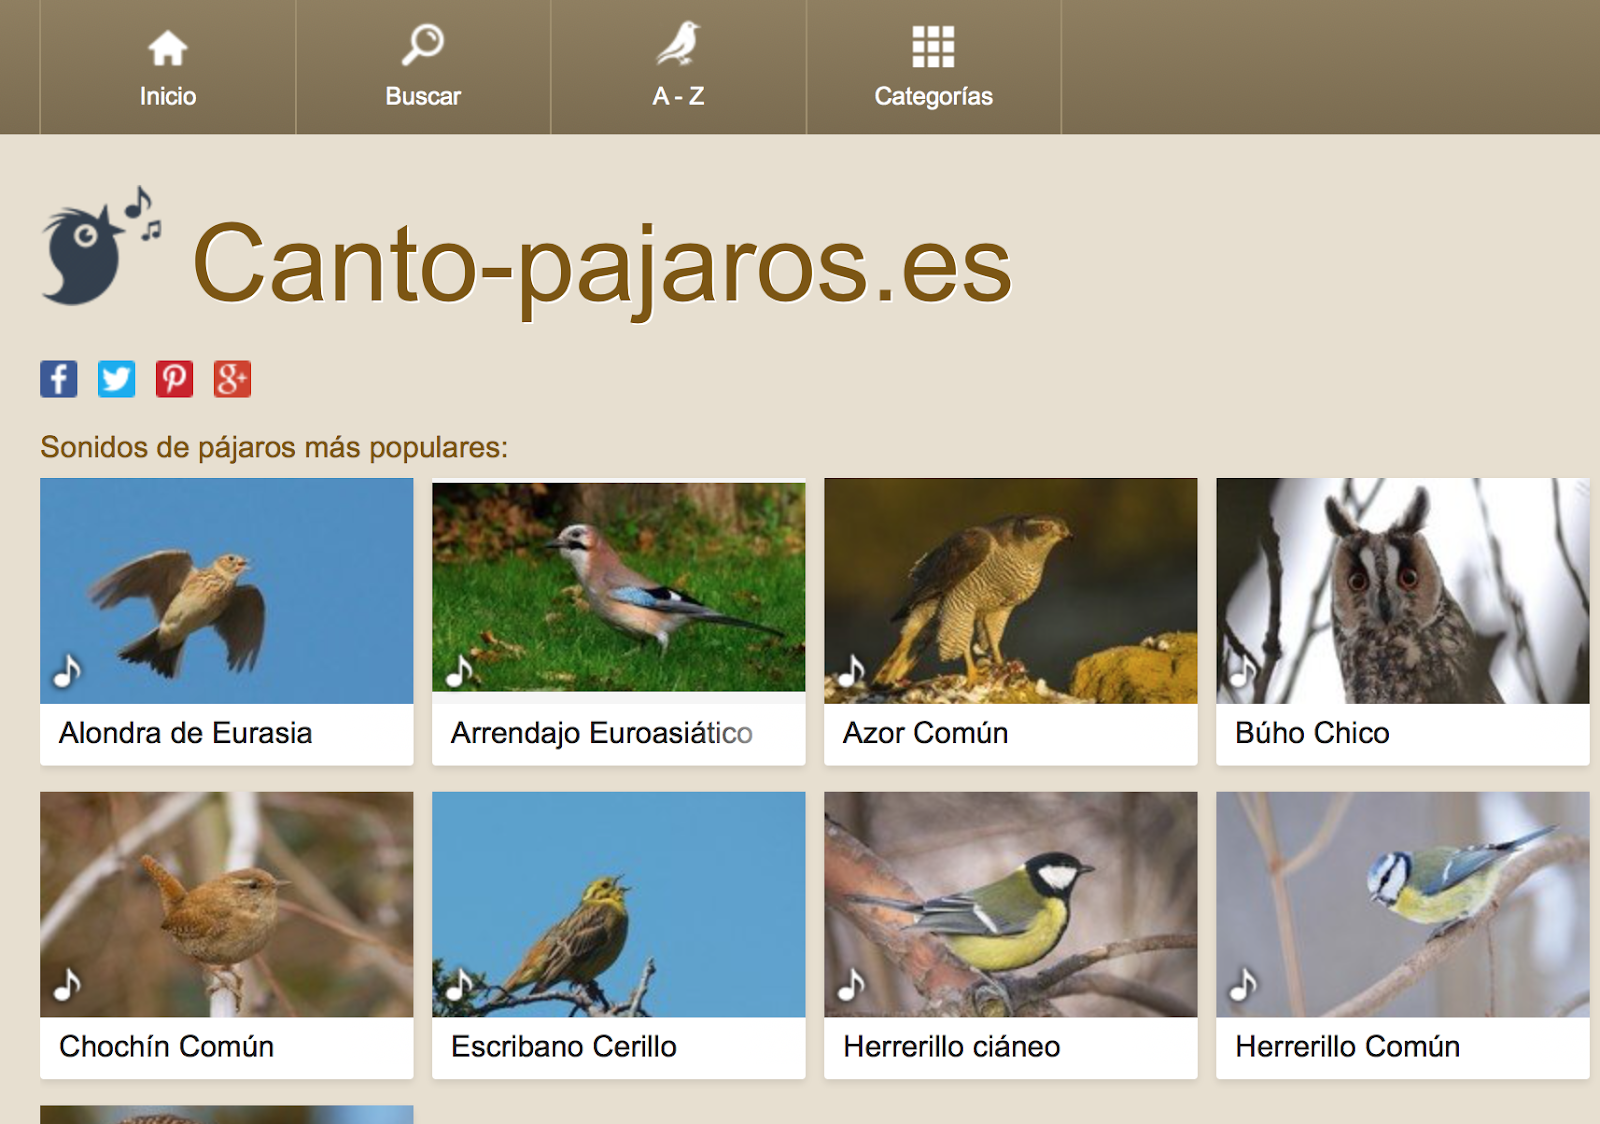Screen dimensions: 1600x1124
Task: Click music note on Alondra de Eurasia photo
Action: coord(67,671)
